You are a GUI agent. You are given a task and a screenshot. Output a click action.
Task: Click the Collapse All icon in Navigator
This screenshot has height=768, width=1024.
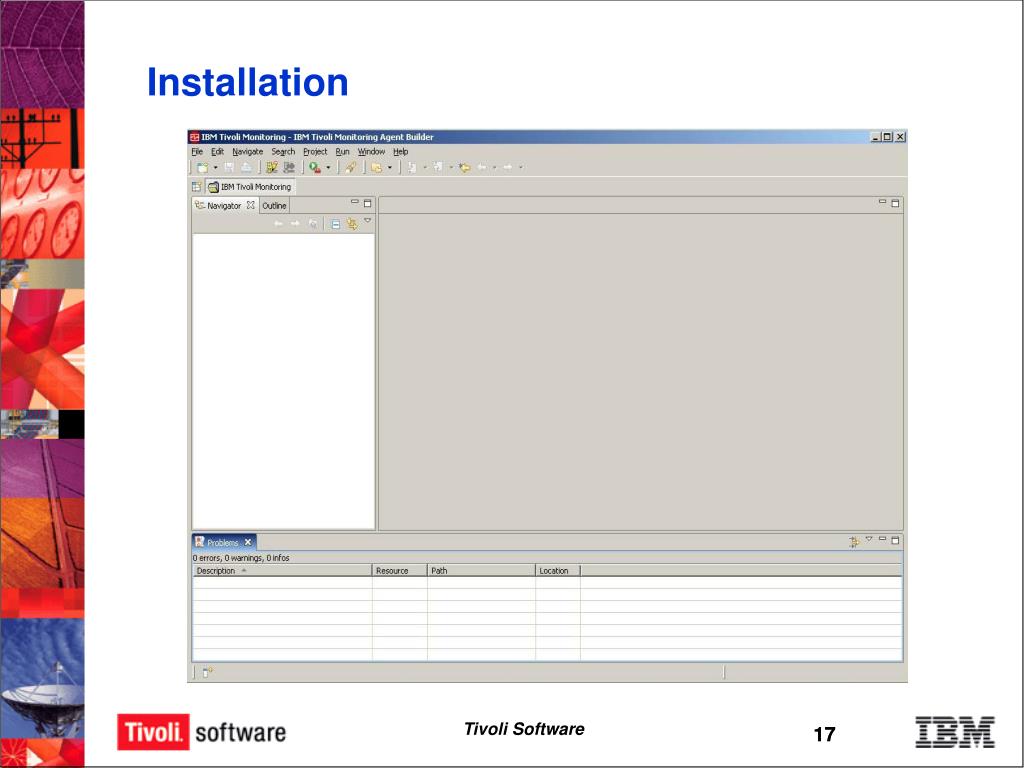pos(335,224)
